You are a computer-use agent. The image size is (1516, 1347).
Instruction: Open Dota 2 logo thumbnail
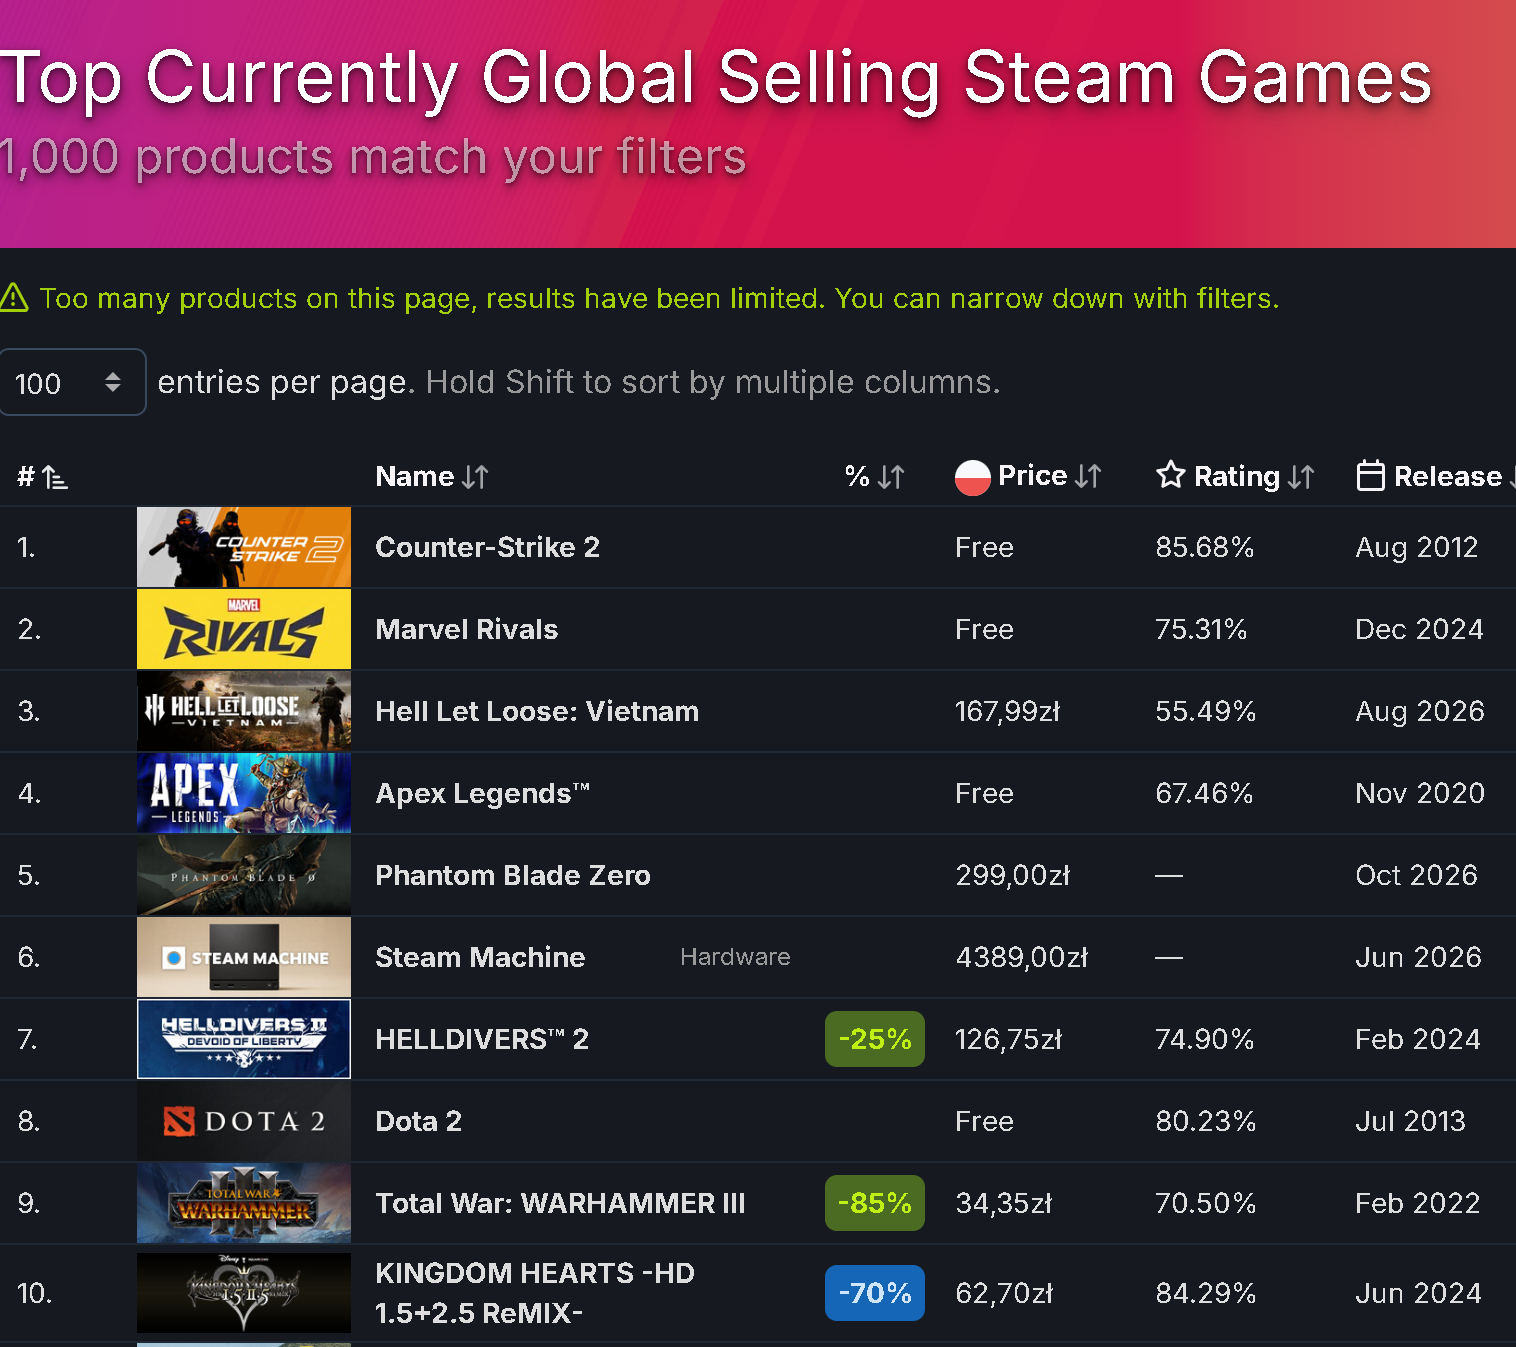244,1121
